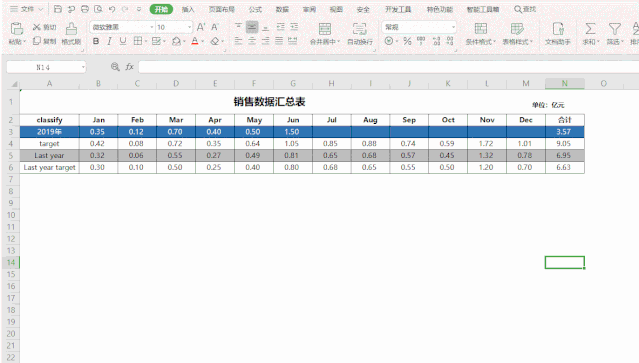Screen dimensions: 639x363
Task: Increase decimal places
Action: point(436,41)
